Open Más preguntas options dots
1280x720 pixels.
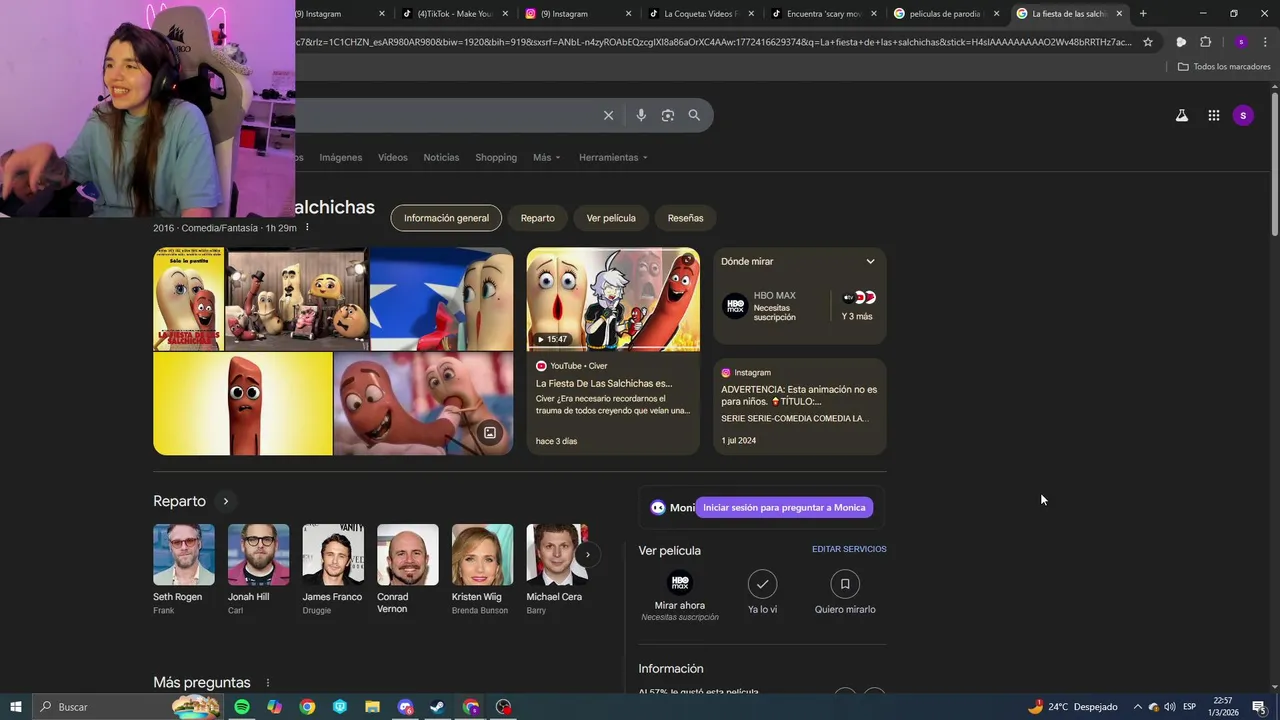pyautogui.click(x=267, y=683)
